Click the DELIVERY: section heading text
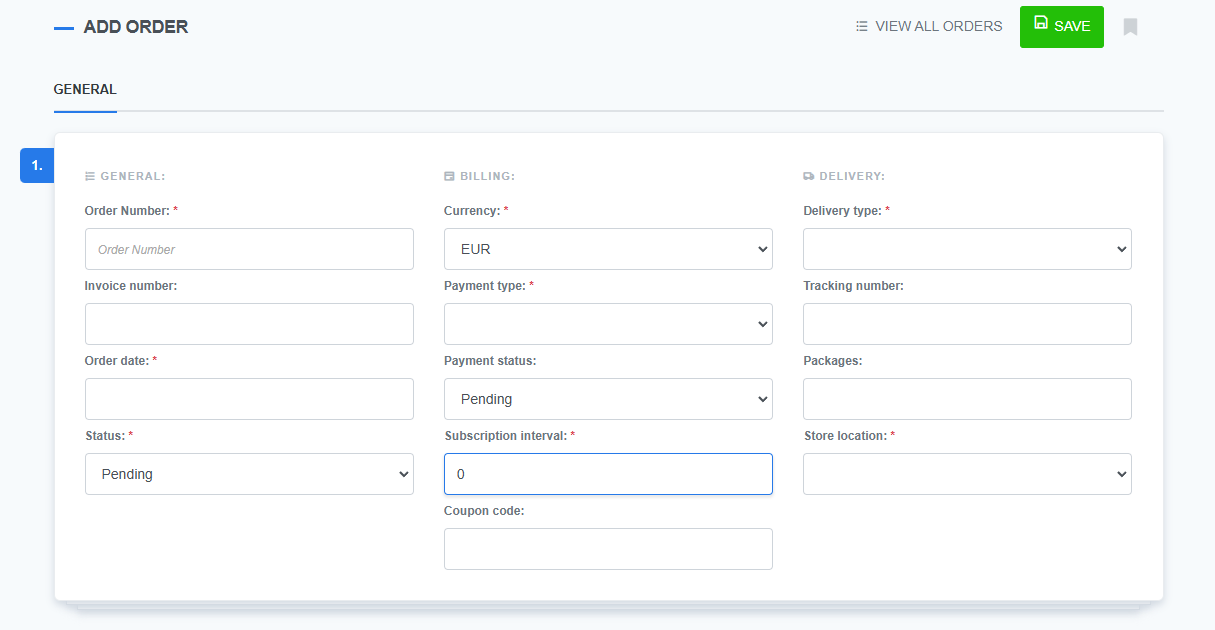1215x630 pixels. pyautogui.click(x=852, y=176)
